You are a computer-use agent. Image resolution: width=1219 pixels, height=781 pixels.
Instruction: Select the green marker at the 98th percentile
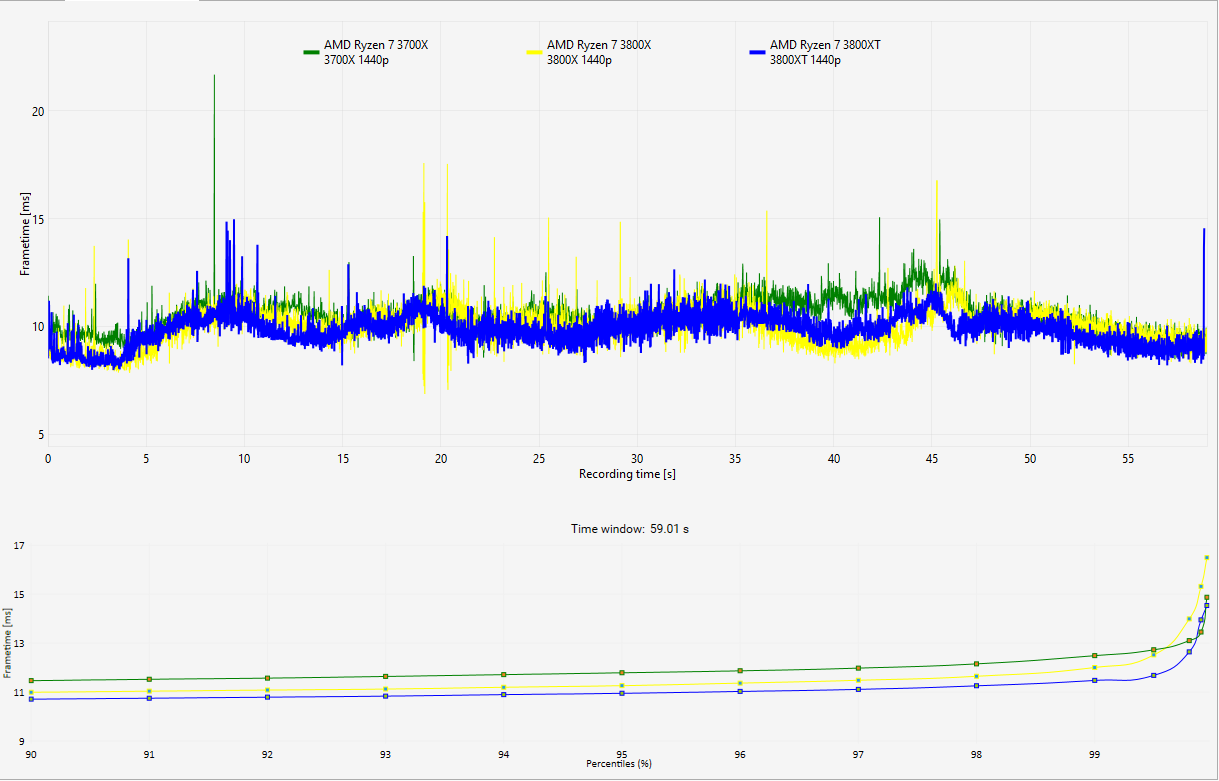[x=976, y=664]
